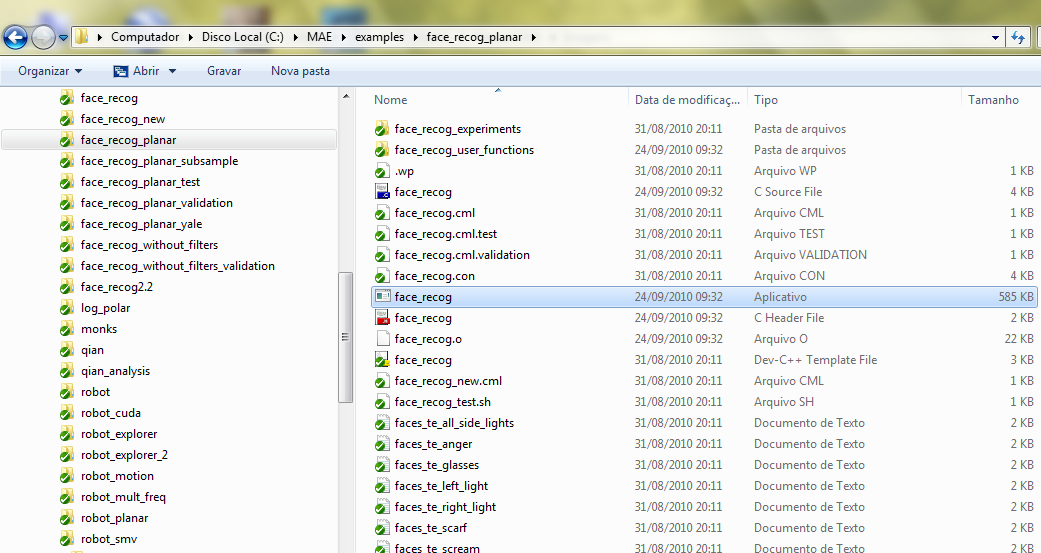
Task: Click the Gravar toolbar button
Action: (x=224, y=71)
